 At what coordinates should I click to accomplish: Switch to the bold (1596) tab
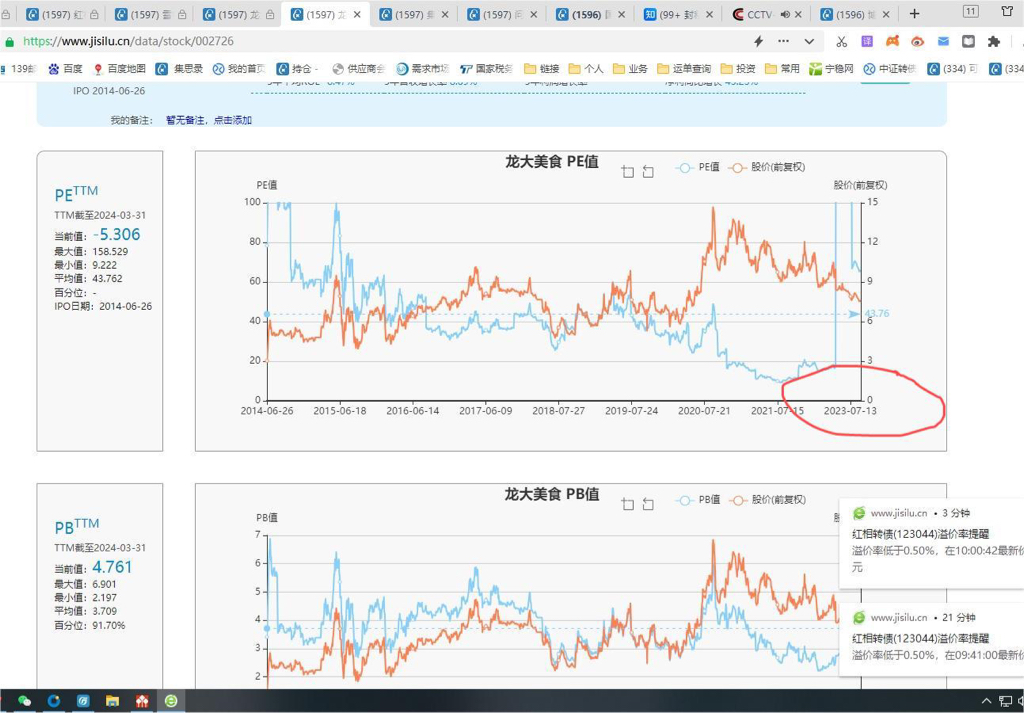click(589, 14)
